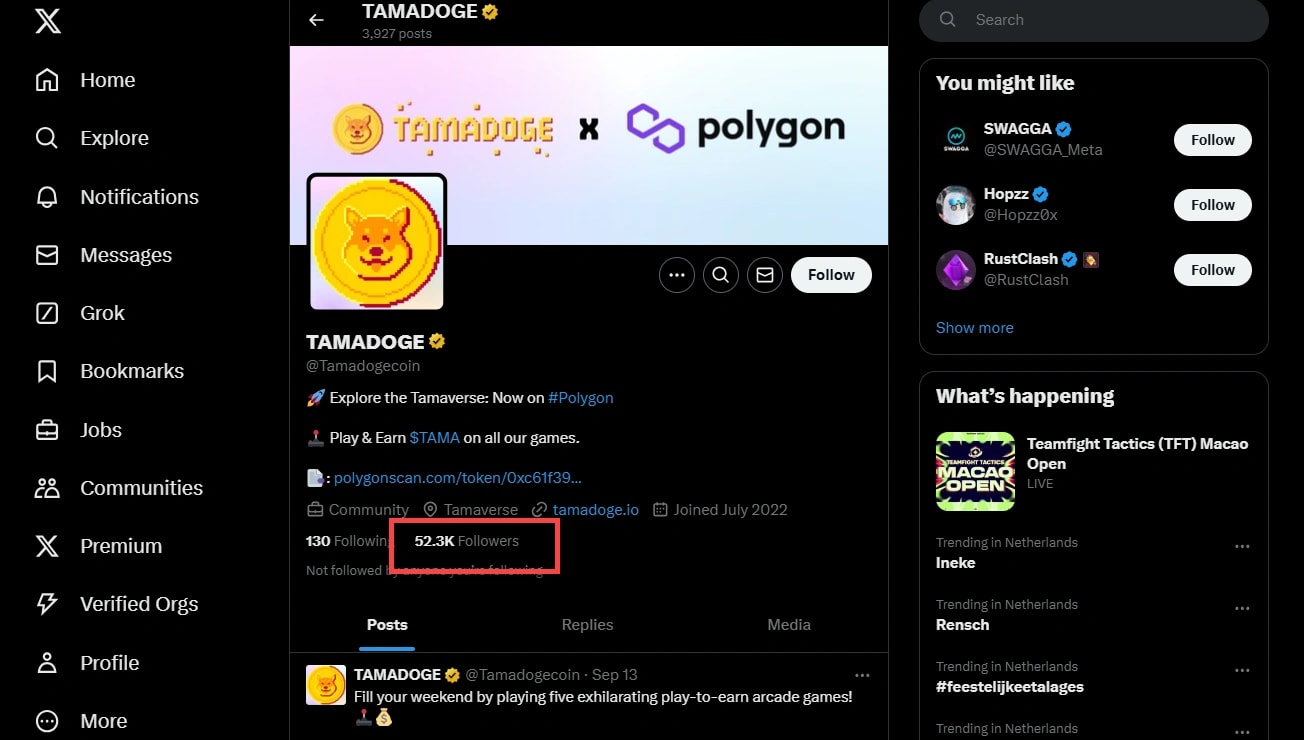Click the X logo icon
This screenshot has width=1304, height=740.
(x=47, y=21)
